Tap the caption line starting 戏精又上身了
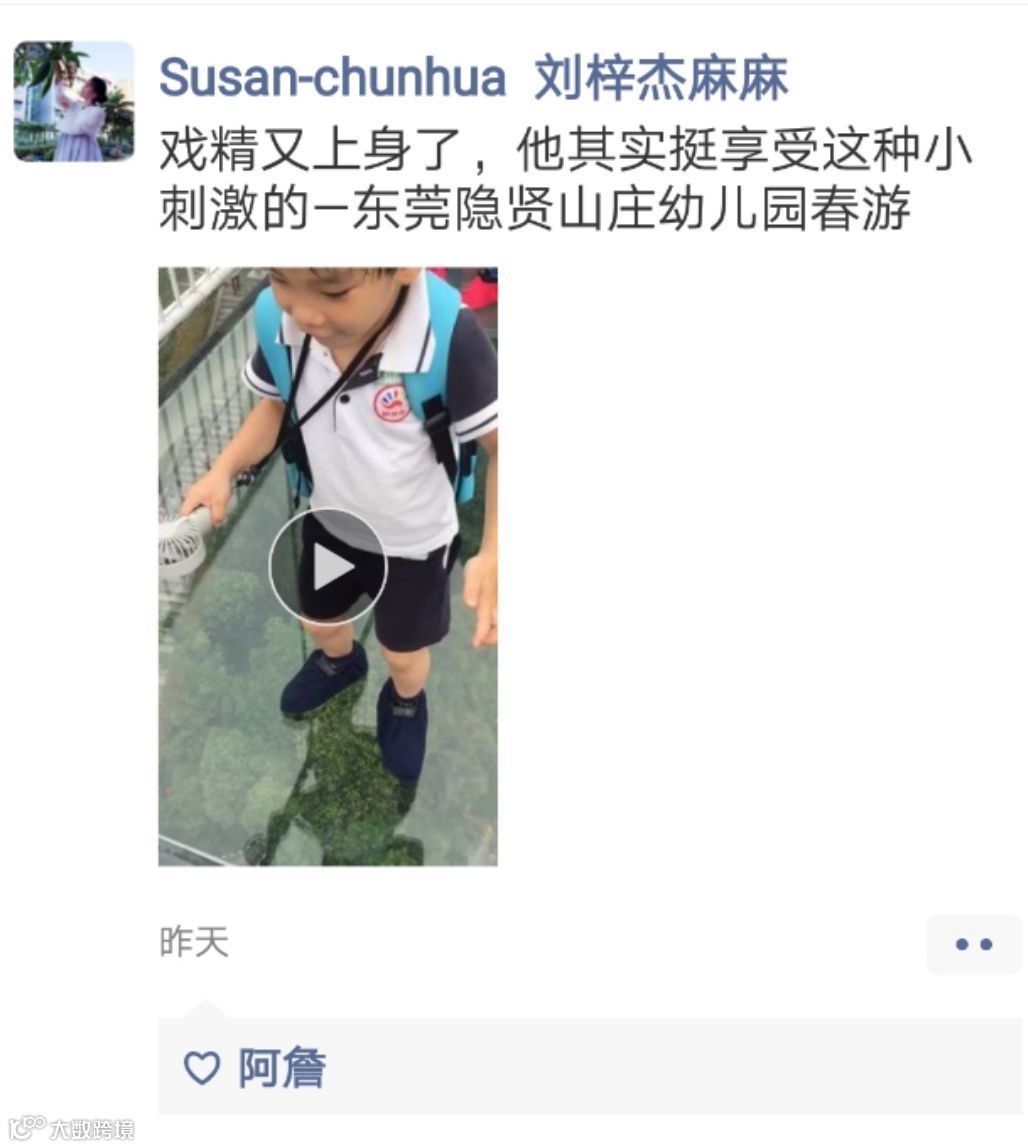This screenshot has width=1028, height=1148. click(565, 149)
